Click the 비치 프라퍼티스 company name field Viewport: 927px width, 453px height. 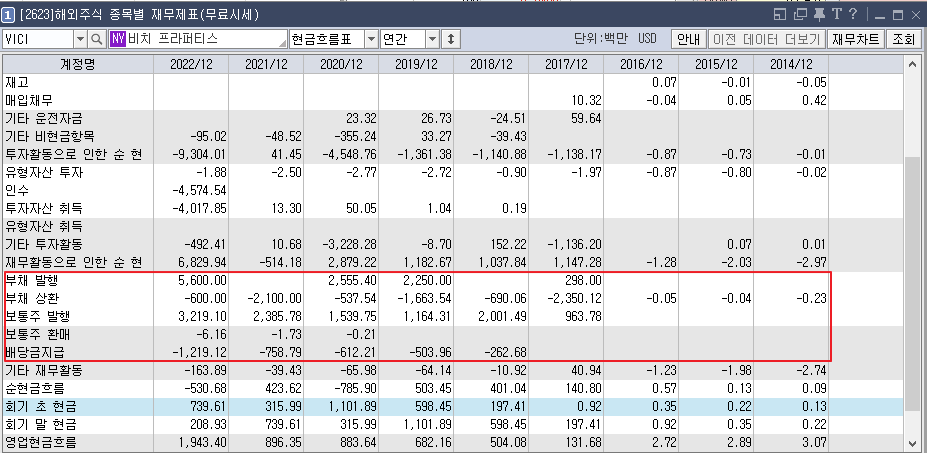tap(197, 40)
